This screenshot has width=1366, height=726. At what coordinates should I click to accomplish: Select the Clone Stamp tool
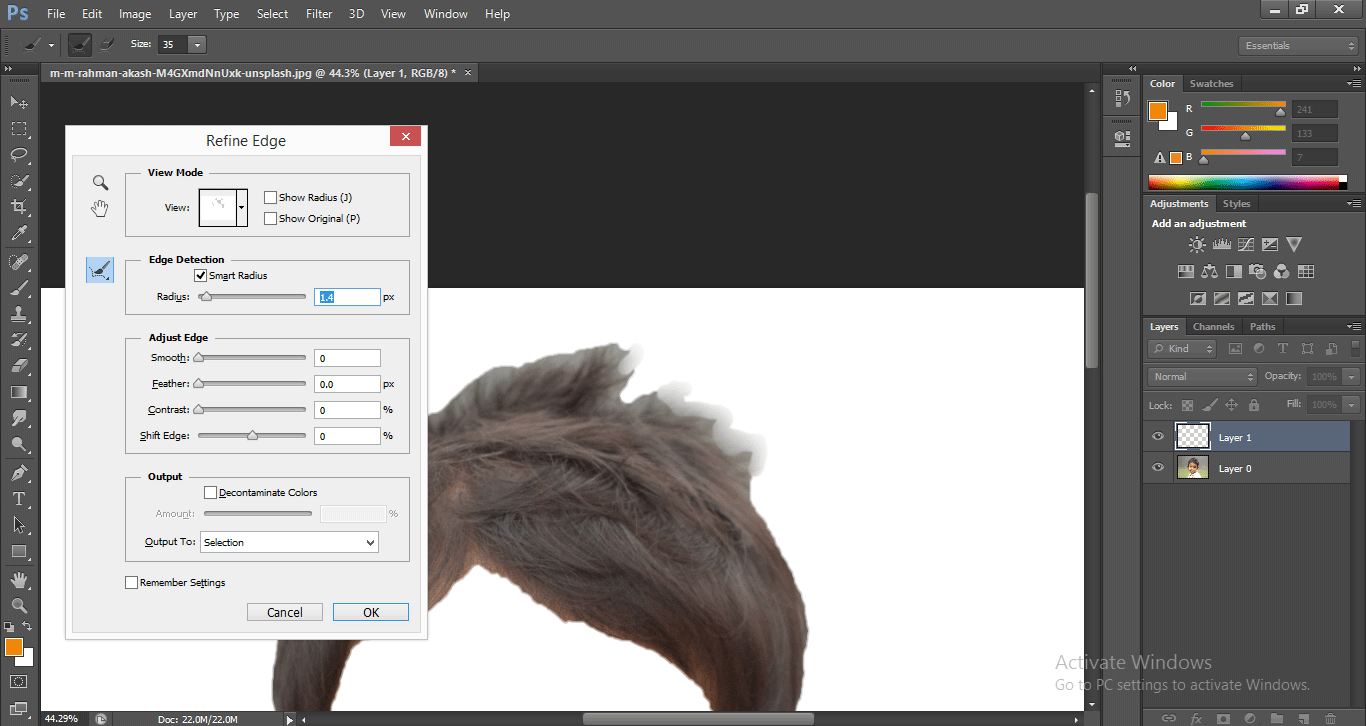click(19, 314)
